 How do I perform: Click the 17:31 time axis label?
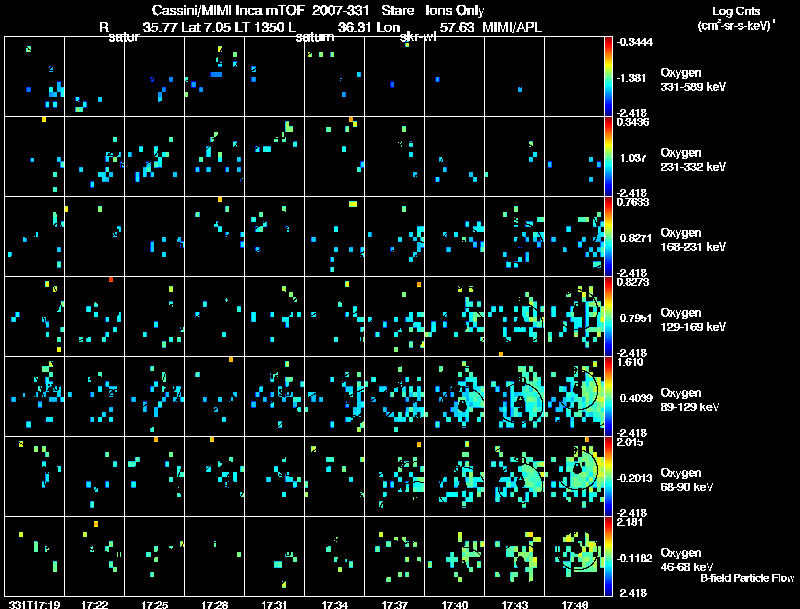(x=274, y=605)
